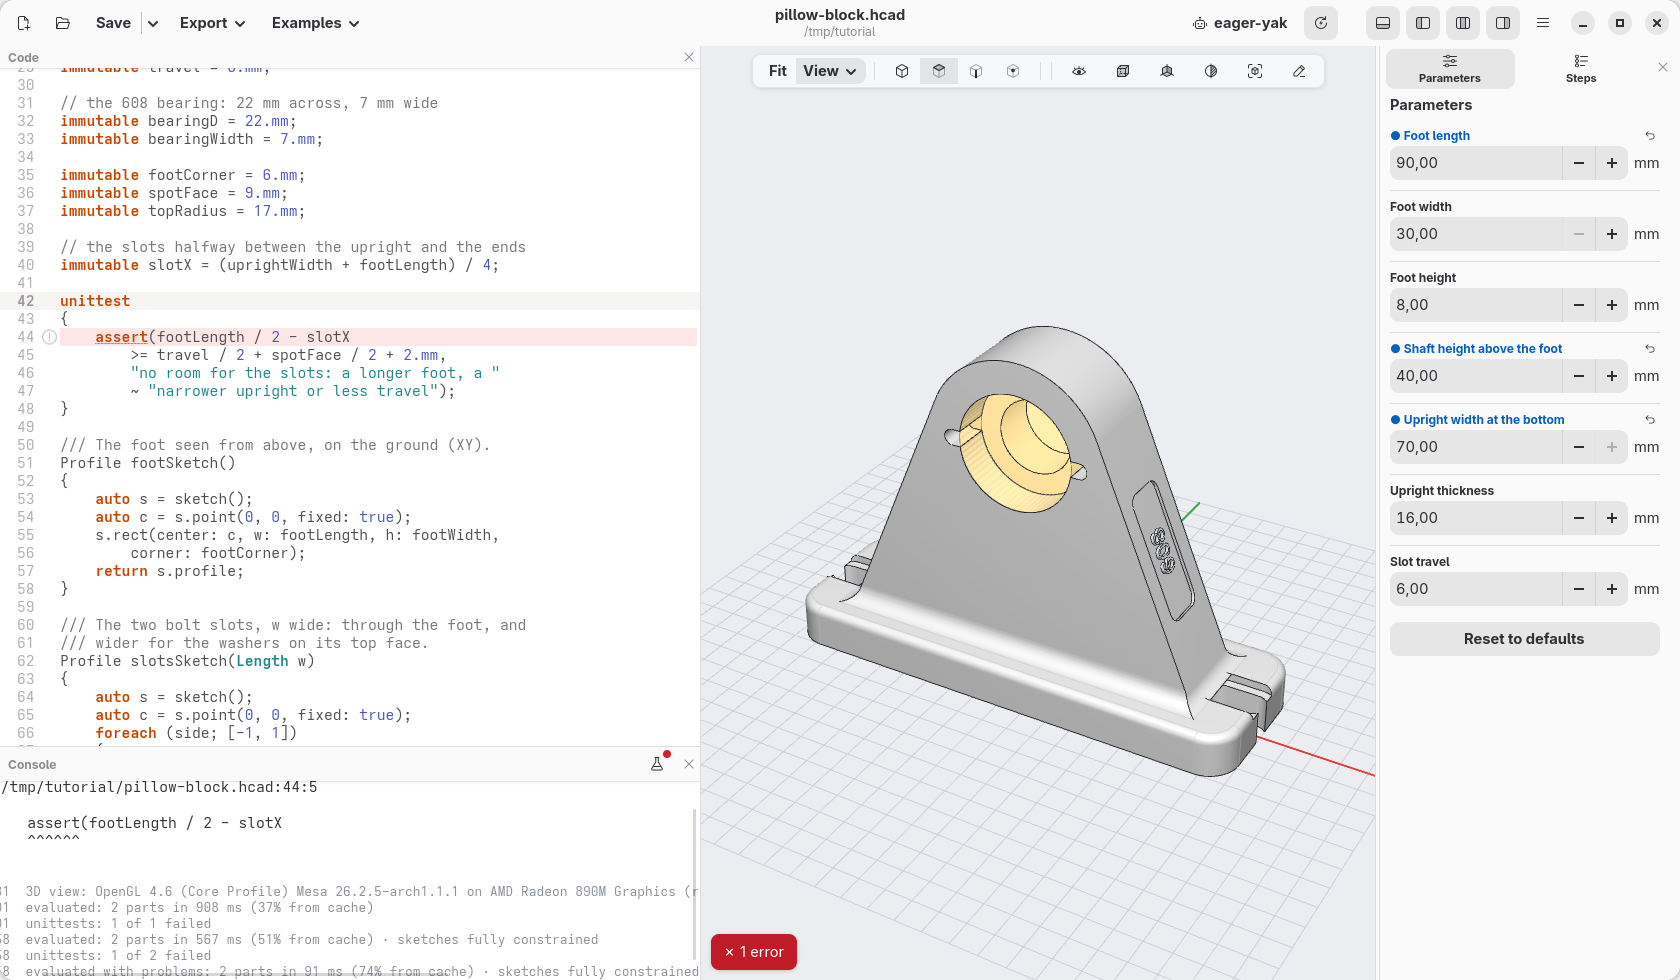The width and height of the screenshot is (1680, 980).
Task: Click the eager-yak robot agent label
Action: [1240, 23]
